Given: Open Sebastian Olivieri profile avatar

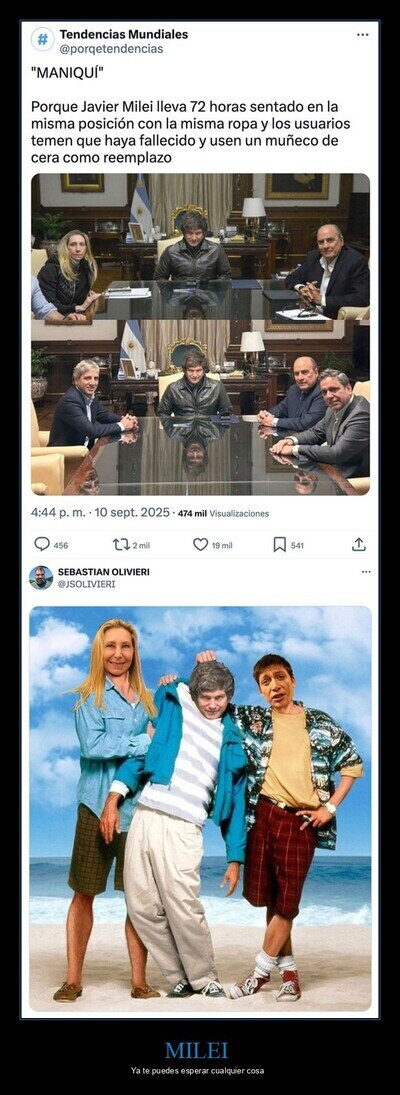Looking at the screenshot, I should (41, 578).
